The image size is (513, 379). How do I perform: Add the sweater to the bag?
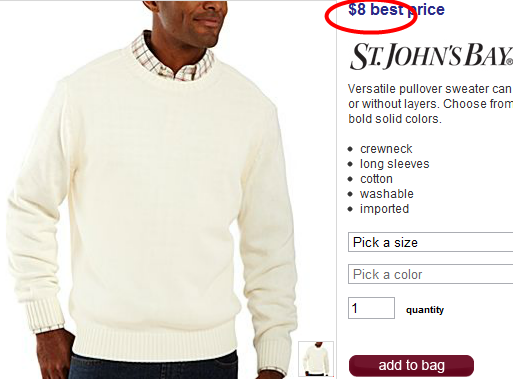click(411, 365)
